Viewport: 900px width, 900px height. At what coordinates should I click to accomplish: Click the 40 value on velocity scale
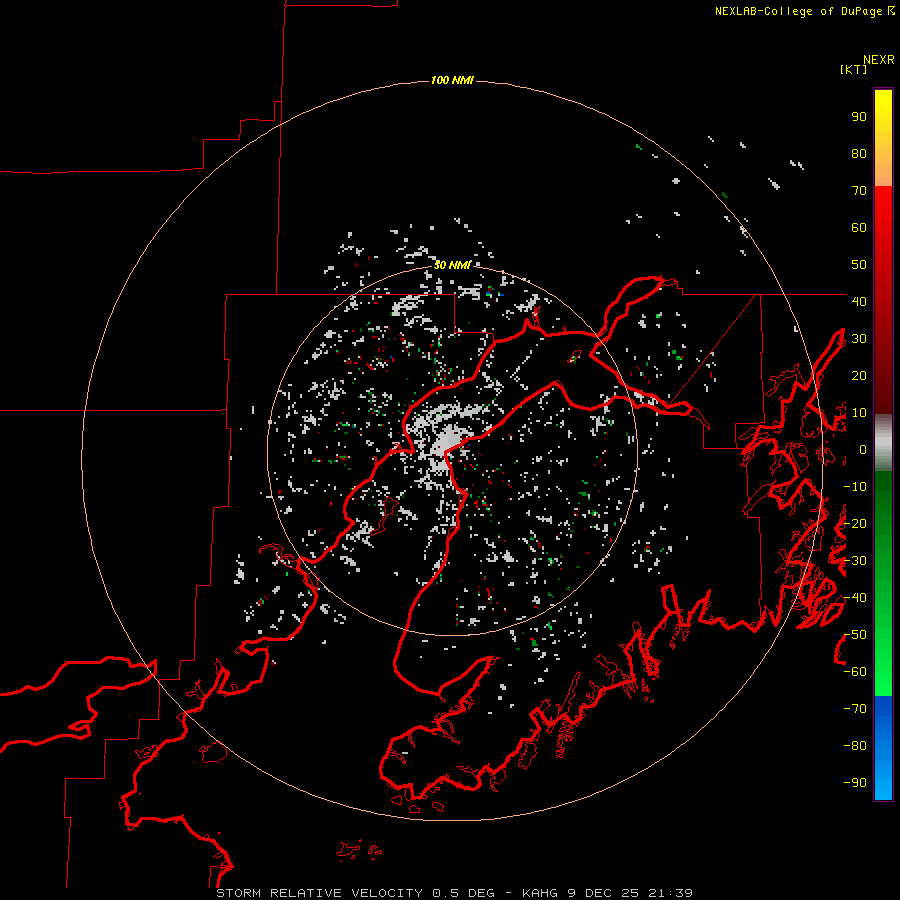(x=859, y=302)
